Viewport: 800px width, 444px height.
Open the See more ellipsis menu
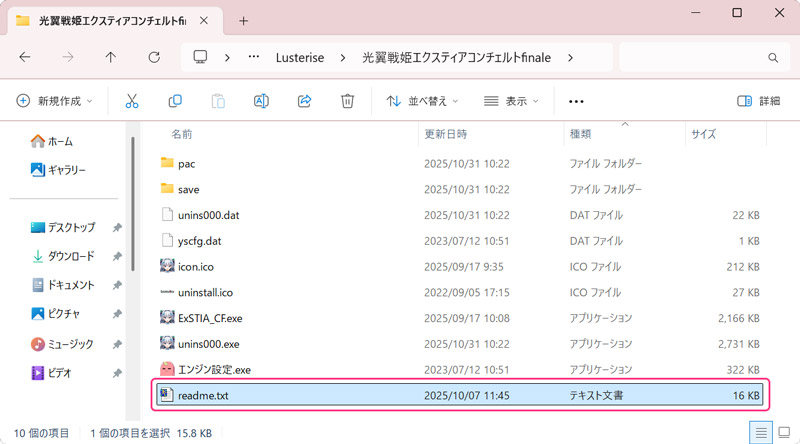point(576,101)
